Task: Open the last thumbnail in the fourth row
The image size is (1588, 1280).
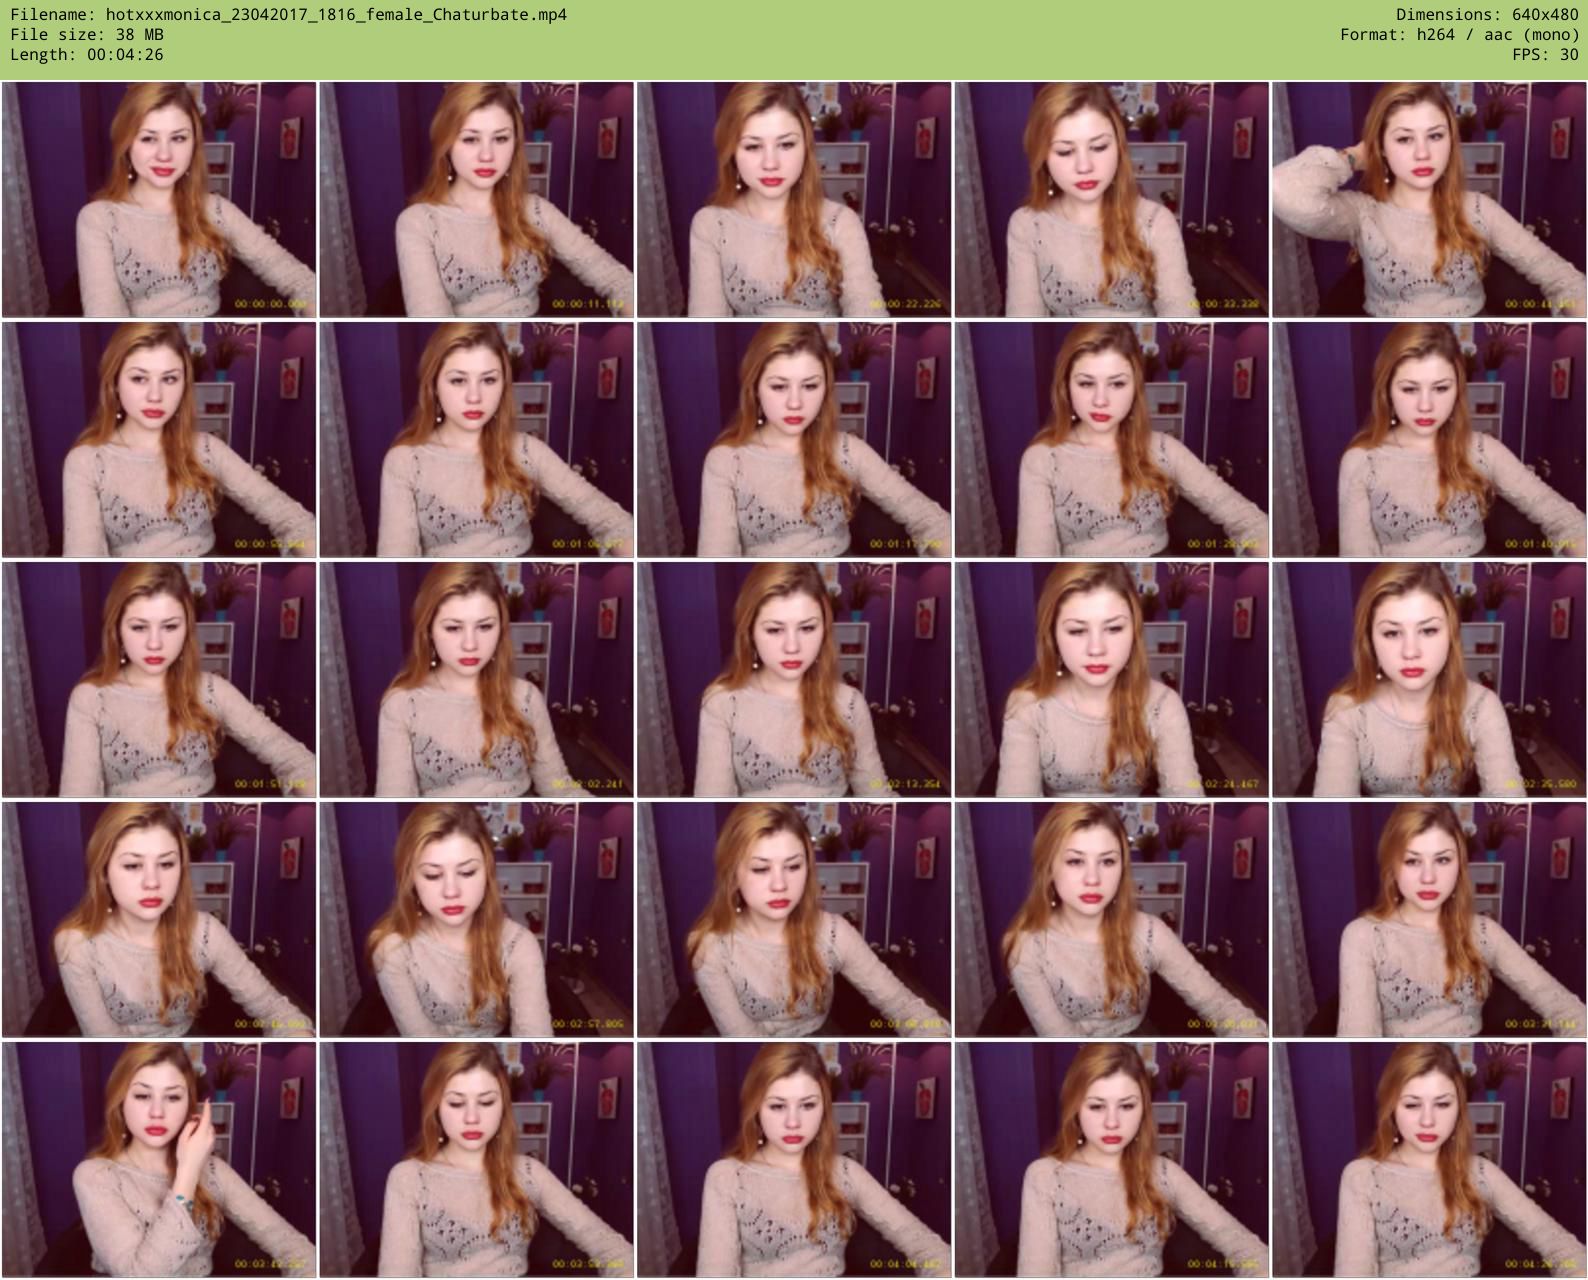Action: [x=1429, y=920]
